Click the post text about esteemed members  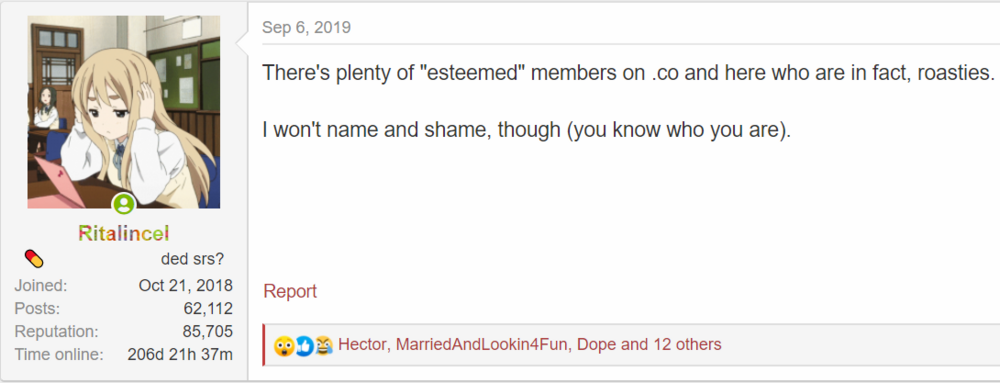(x=629, y=73)
